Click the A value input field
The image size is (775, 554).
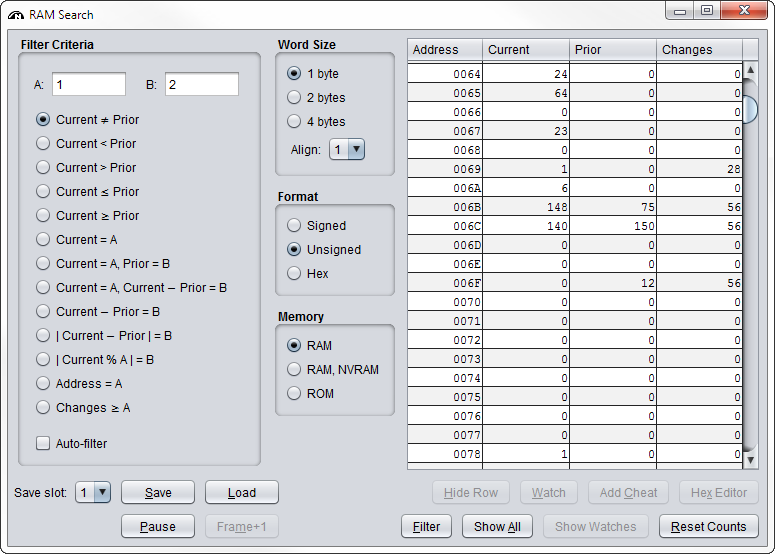(88, 84)
